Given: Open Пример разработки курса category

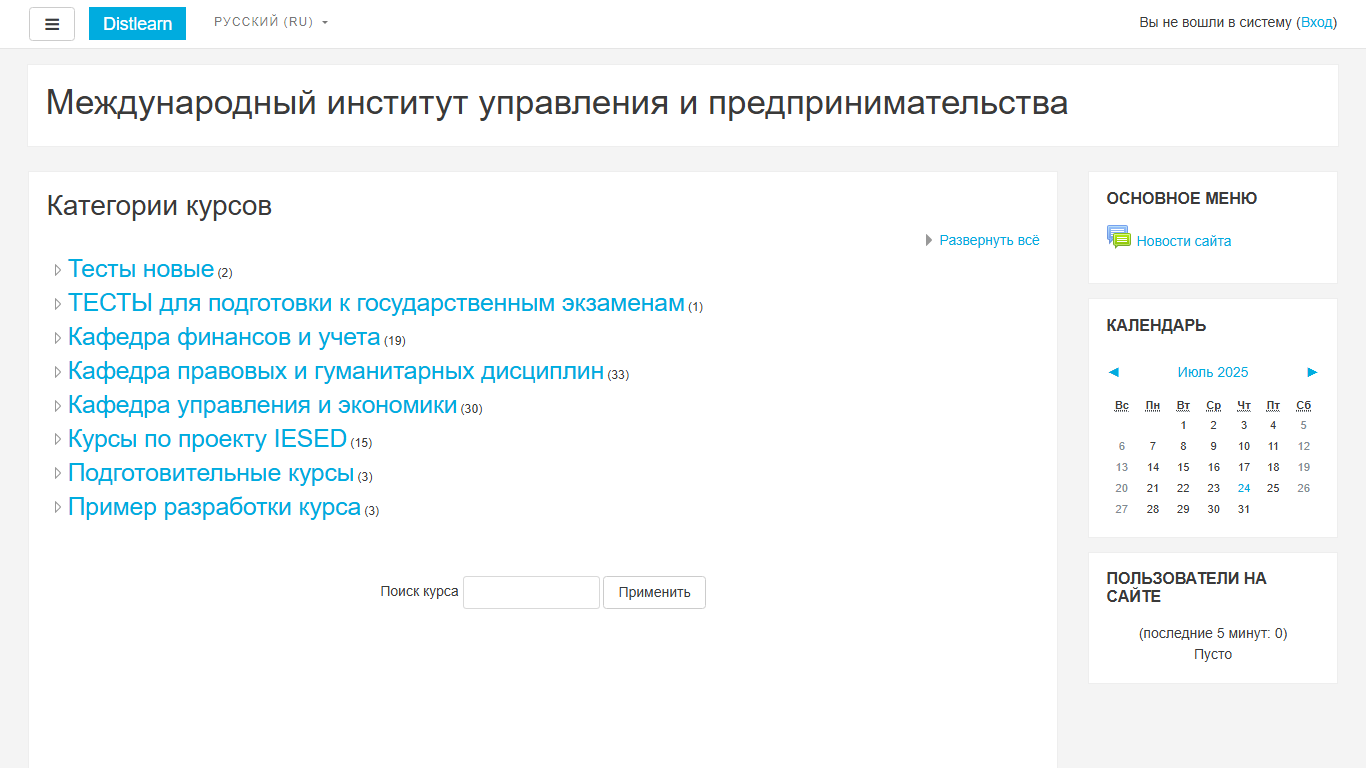Looking at the screenshot, I should 214,507.
